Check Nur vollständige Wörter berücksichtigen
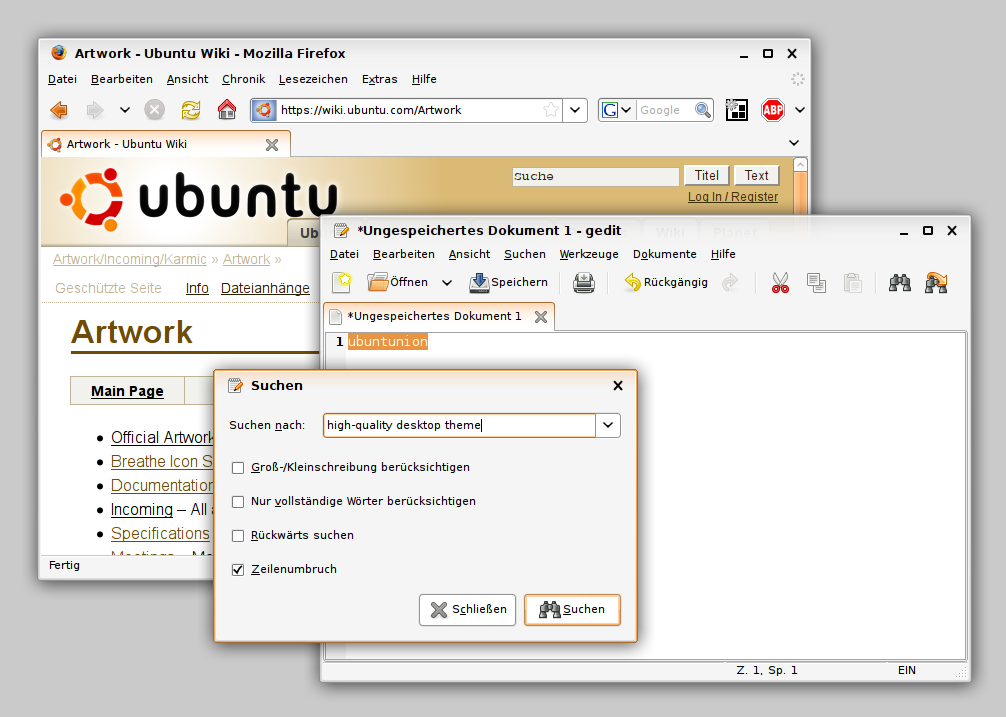Screen dimensions: 1006x717 (238, 501)
